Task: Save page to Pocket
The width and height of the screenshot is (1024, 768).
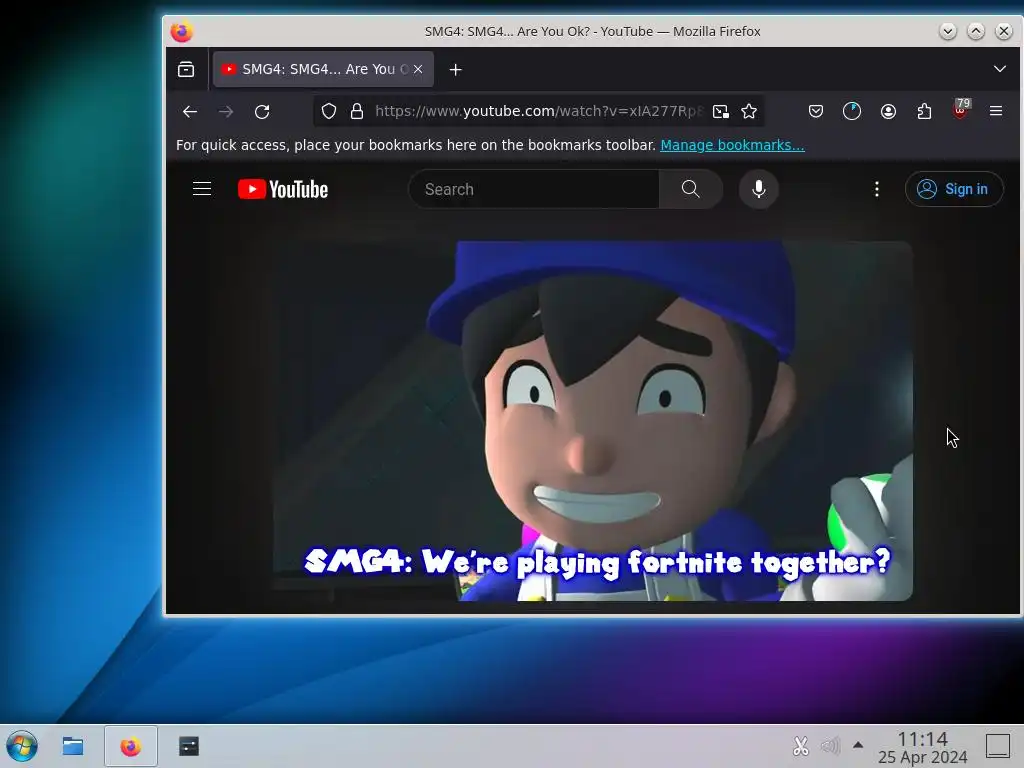Action: coord(816,112)
